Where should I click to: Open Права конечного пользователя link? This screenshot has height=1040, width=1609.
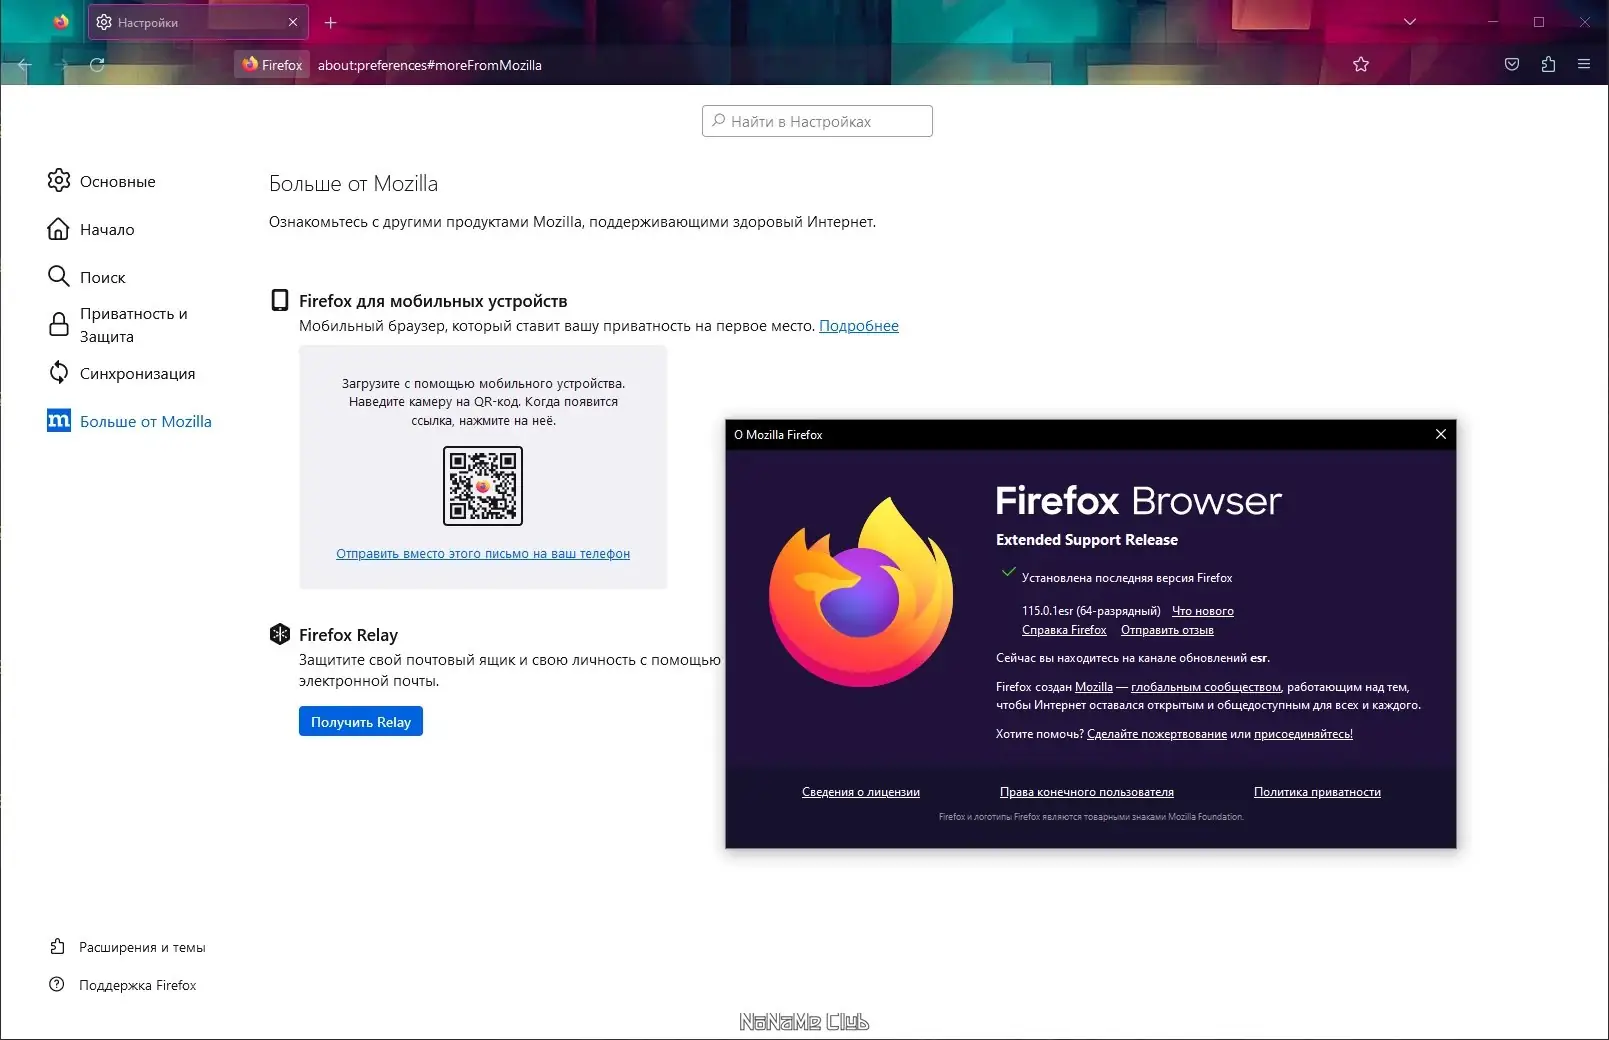point(1087,792)
